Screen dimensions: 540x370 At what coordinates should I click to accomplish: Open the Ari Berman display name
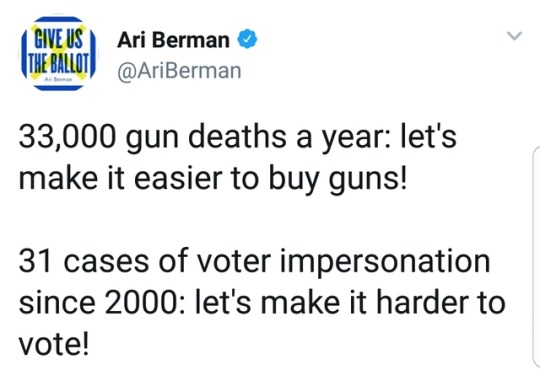pos(173,40)
